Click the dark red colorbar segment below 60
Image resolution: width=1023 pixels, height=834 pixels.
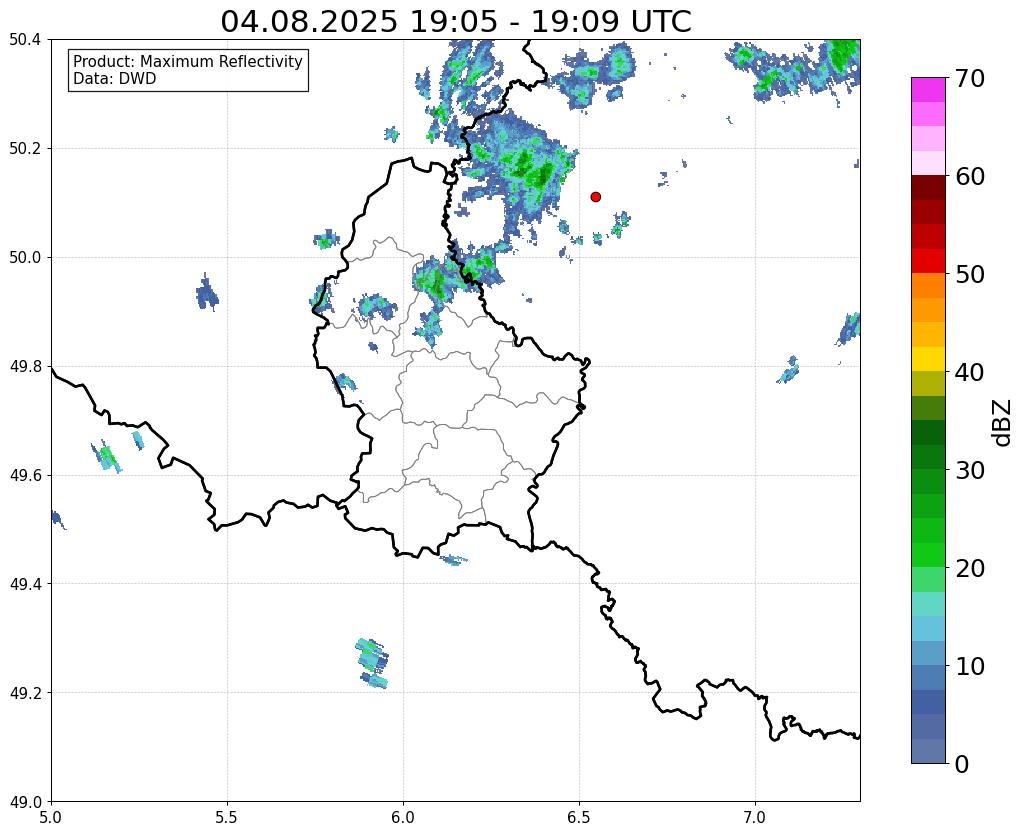(928, 188)
